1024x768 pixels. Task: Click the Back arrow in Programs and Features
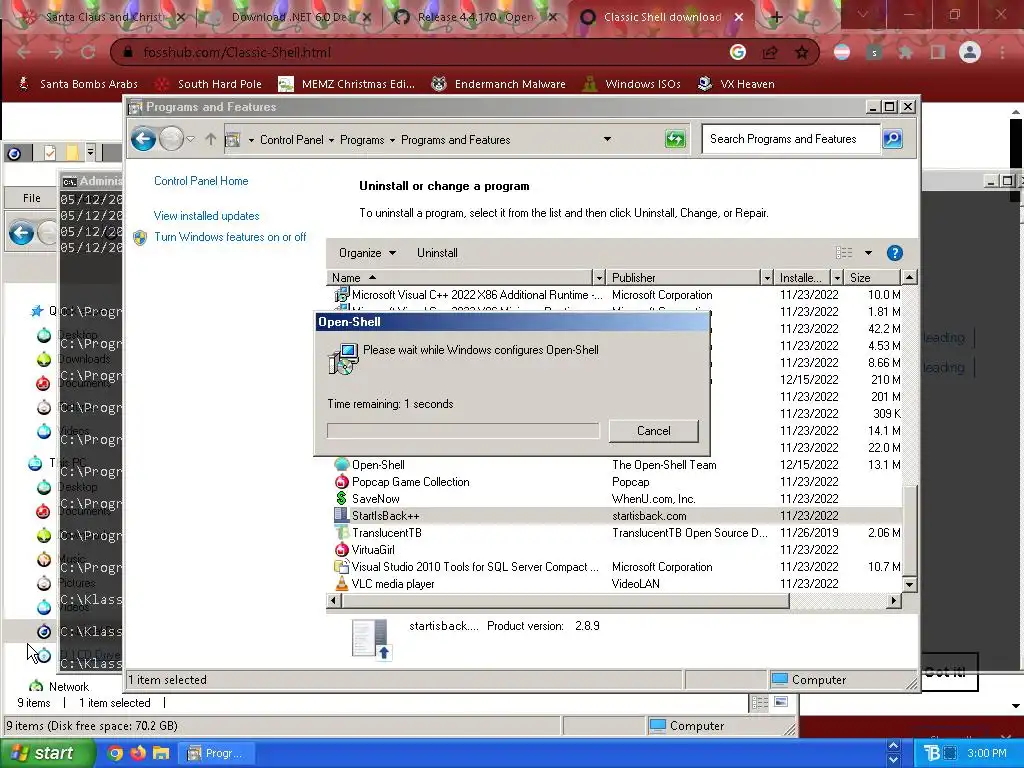click(x=143, y=139)
